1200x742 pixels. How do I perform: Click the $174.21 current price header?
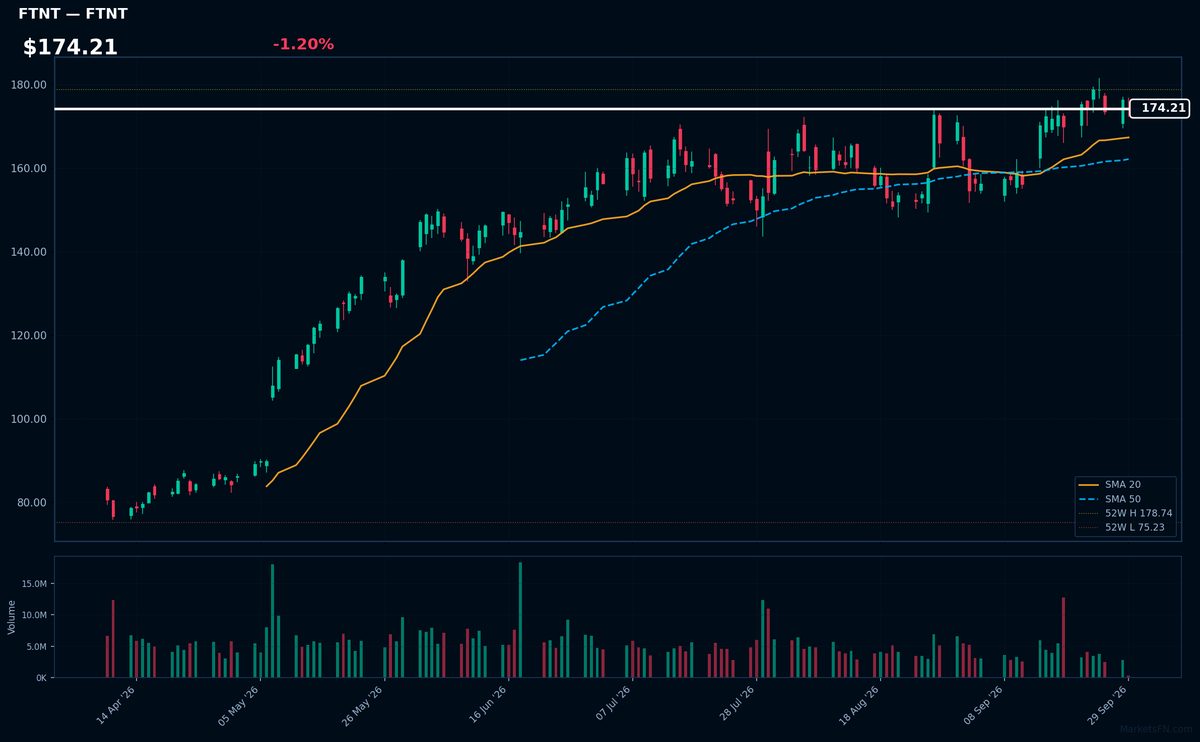pyautogui.click(x=70, y=47)
